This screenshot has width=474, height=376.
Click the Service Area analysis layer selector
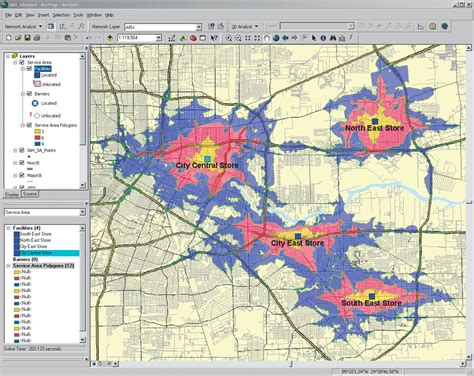tap(45, 212)
